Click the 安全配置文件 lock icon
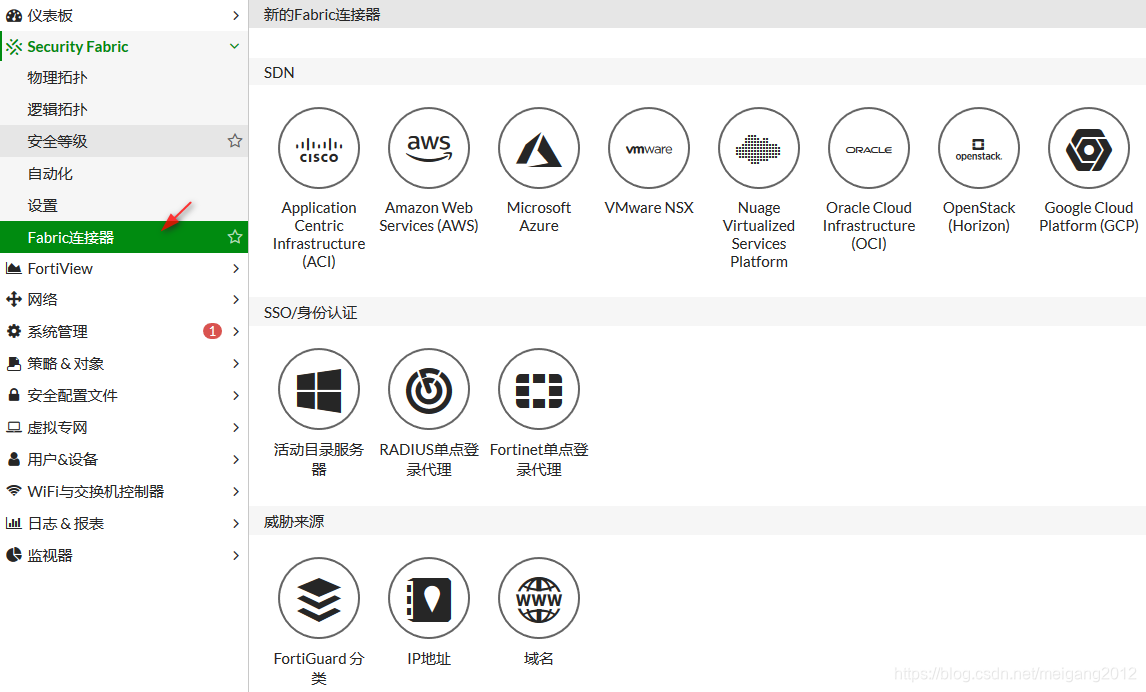This screenshot has width=1146, height=692. [13, 395]
